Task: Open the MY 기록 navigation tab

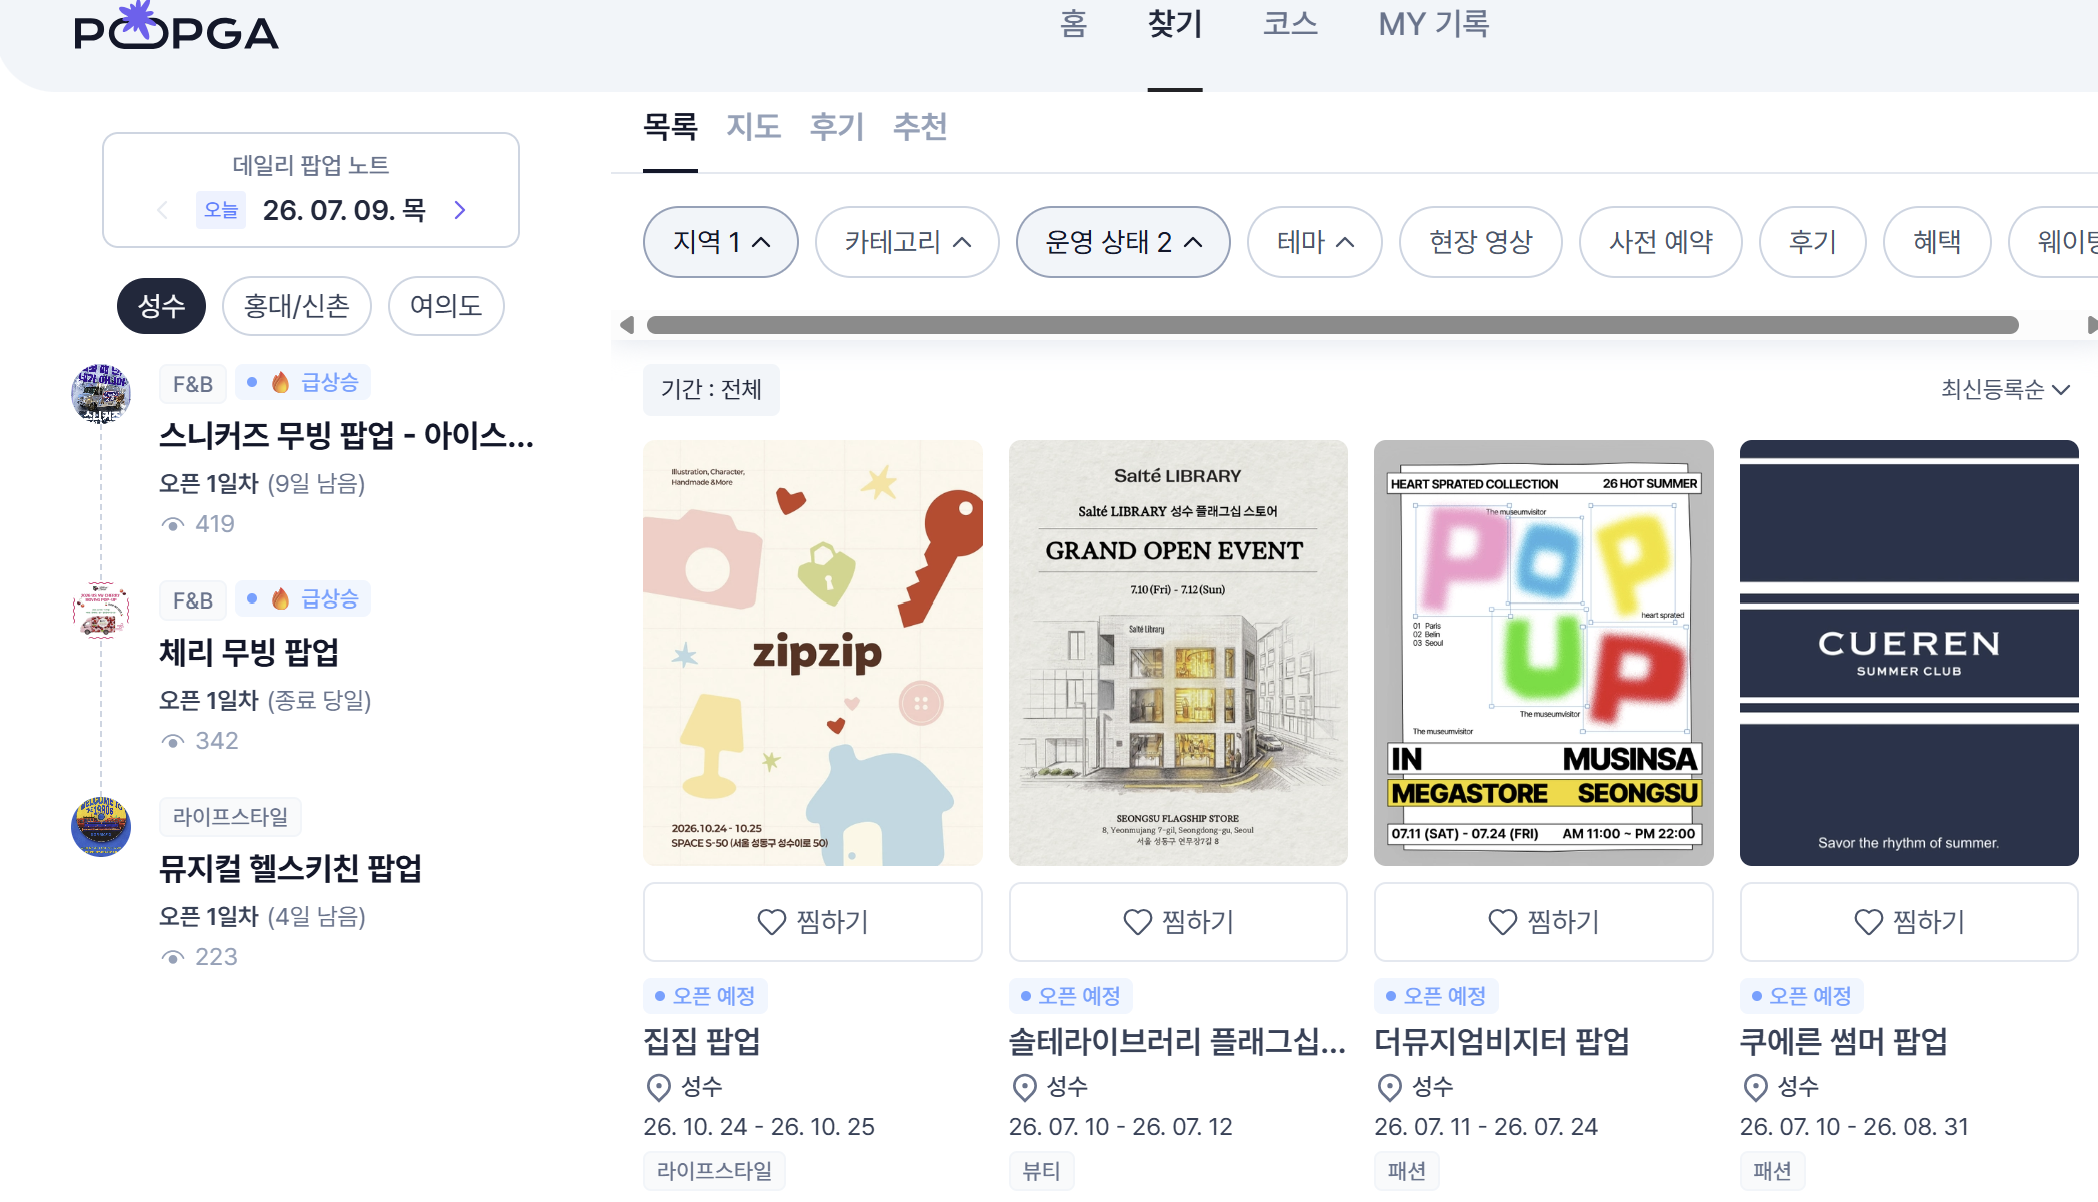Action: pyautogui.click(x=1434, y=24)
